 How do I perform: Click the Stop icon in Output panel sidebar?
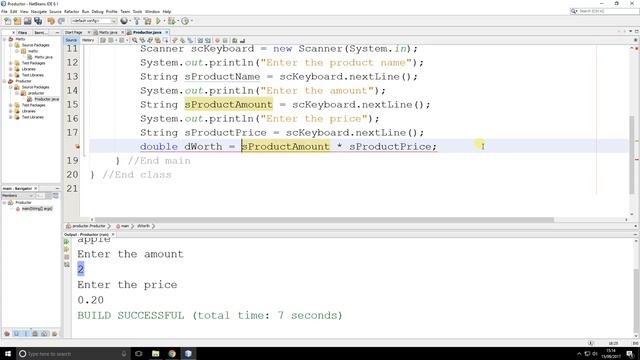tap(67, 257)
